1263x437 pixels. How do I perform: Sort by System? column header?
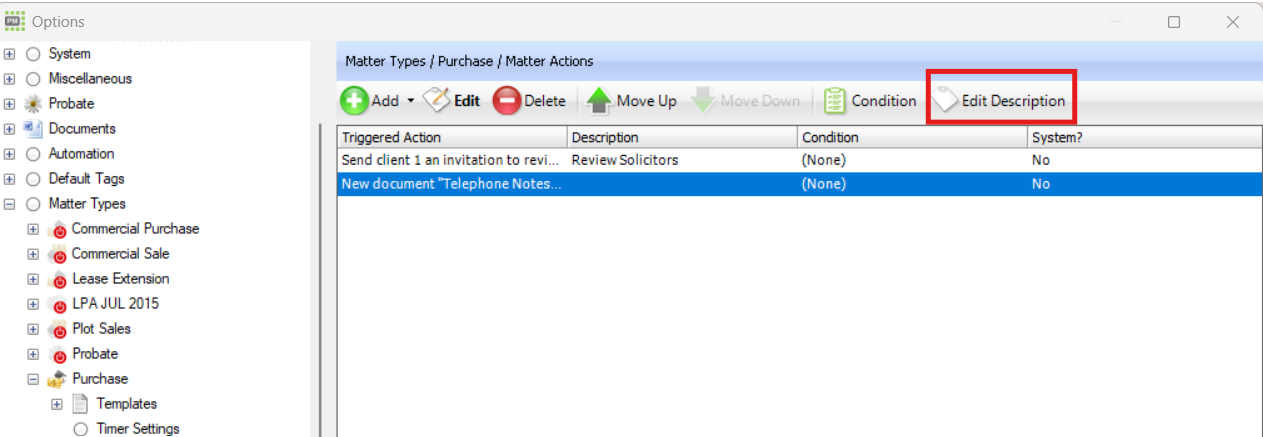click(1144, 137)
